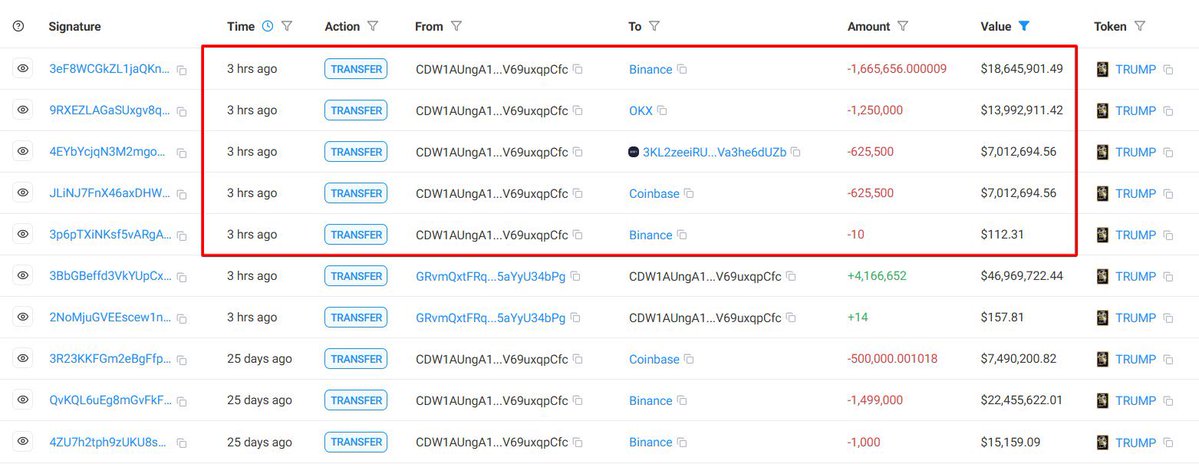The image size is (1199, 464).
Task: Click TRANSFER tag in -500,000.001018 row
Action: pos(356,359)
